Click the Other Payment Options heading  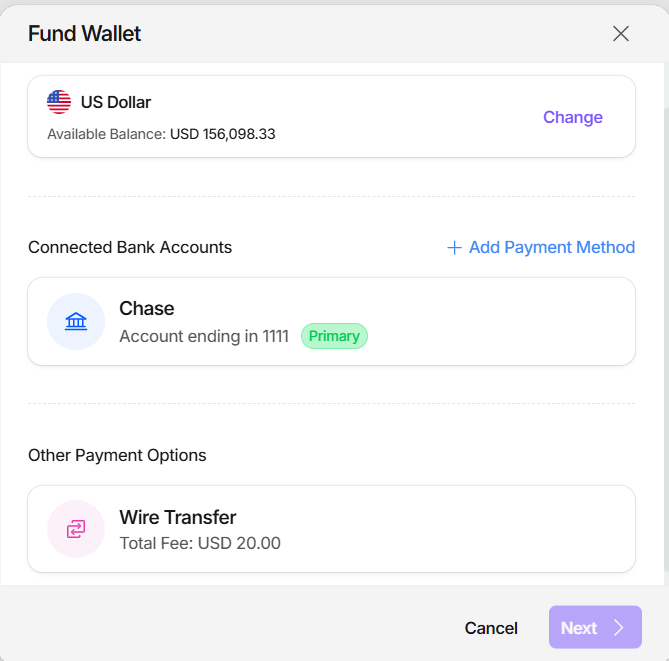[x=117, y=455]
